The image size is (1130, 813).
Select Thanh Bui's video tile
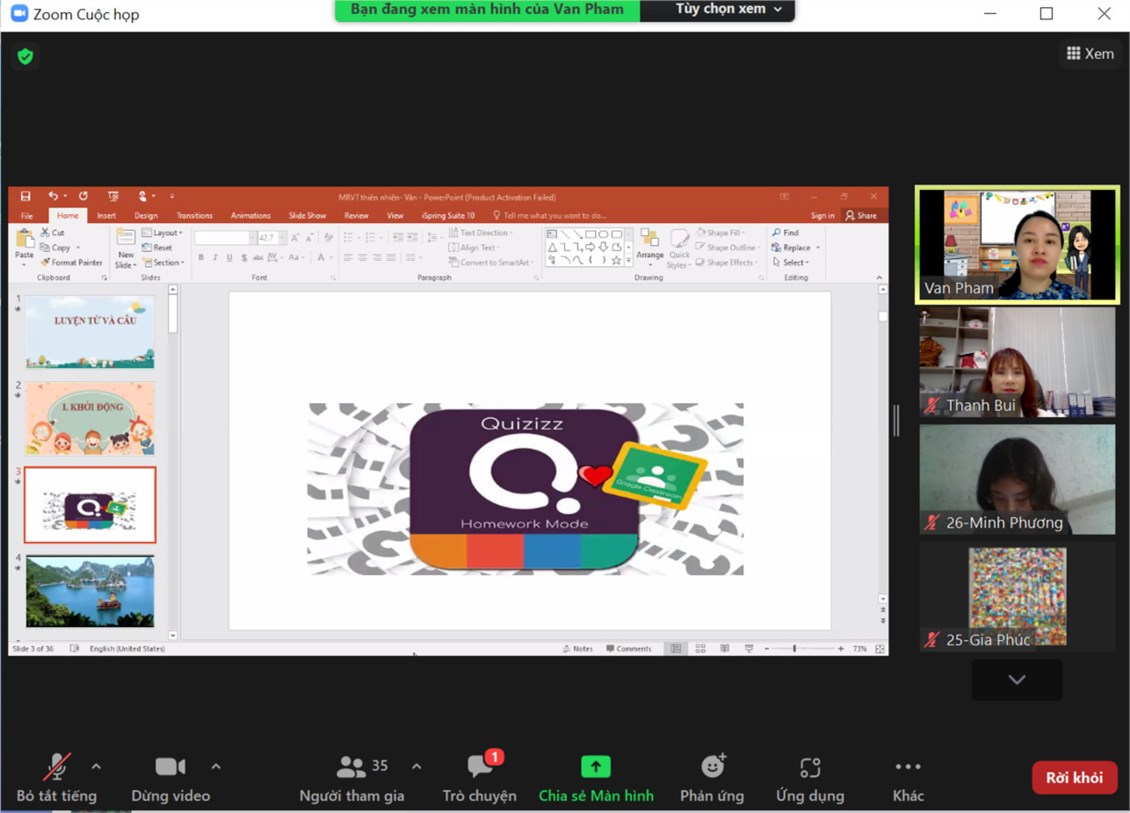click(1016, 361)
